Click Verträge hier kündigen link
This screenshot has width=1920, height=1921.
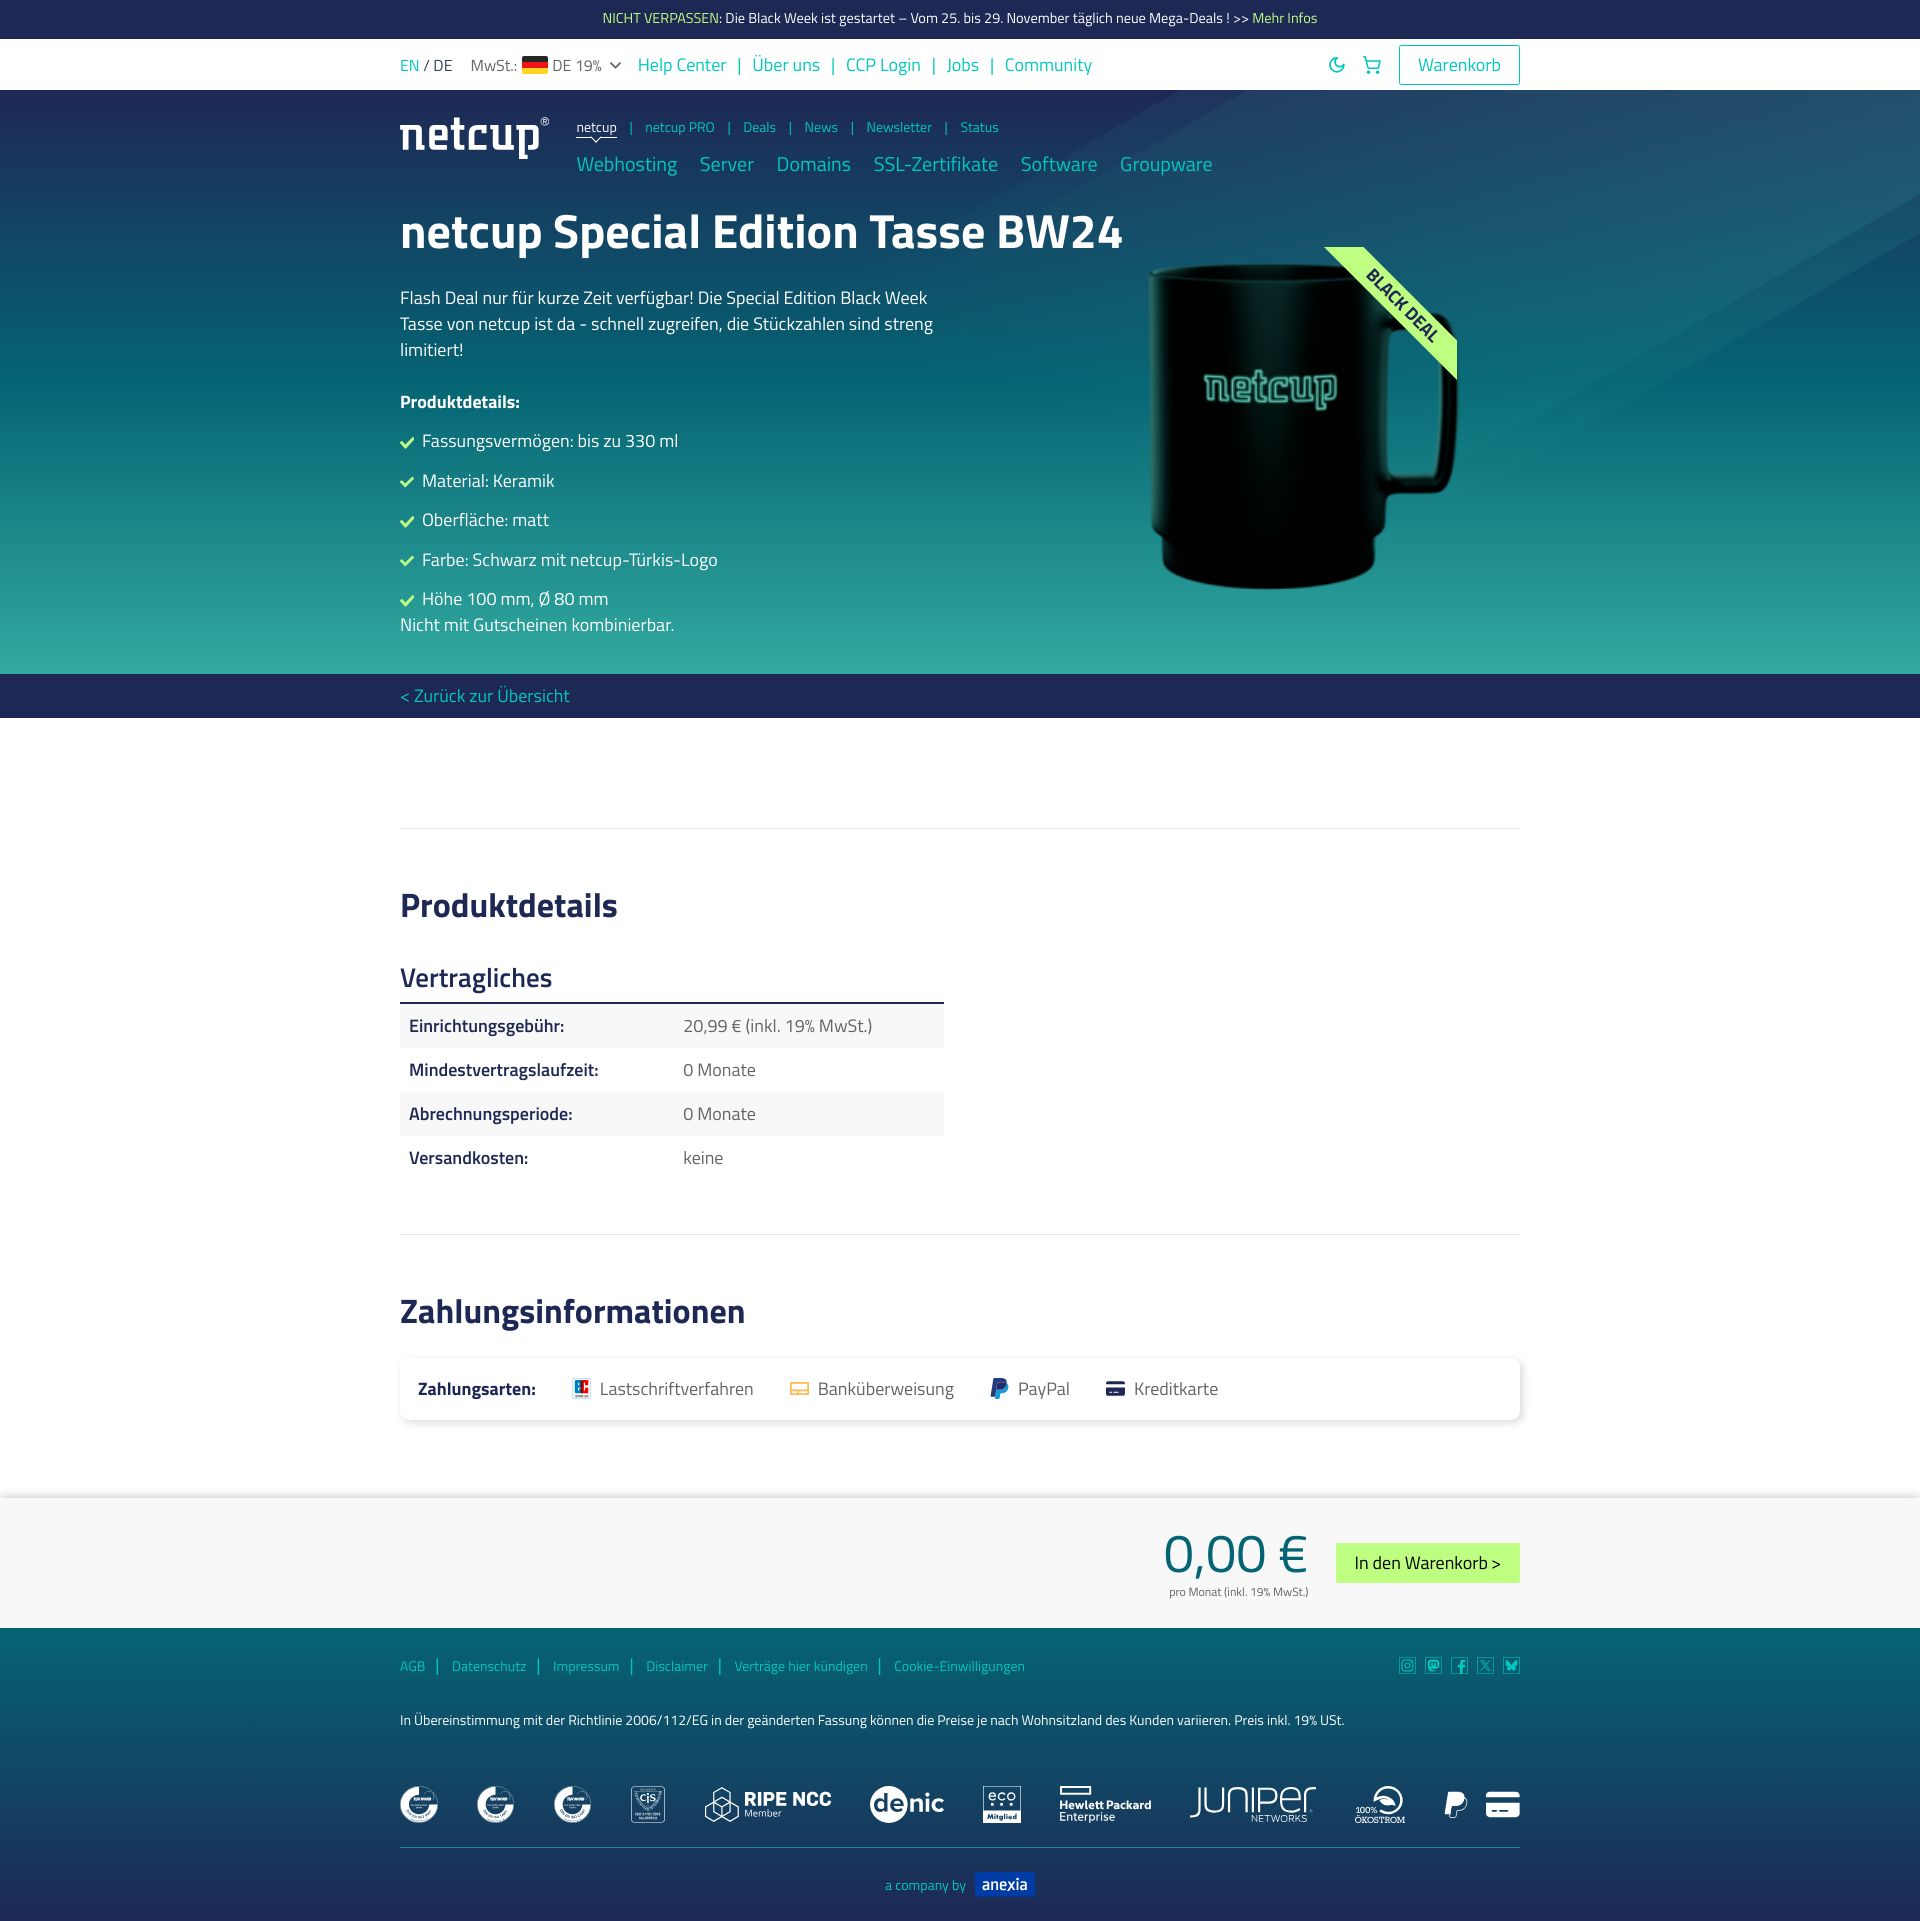801,1666
